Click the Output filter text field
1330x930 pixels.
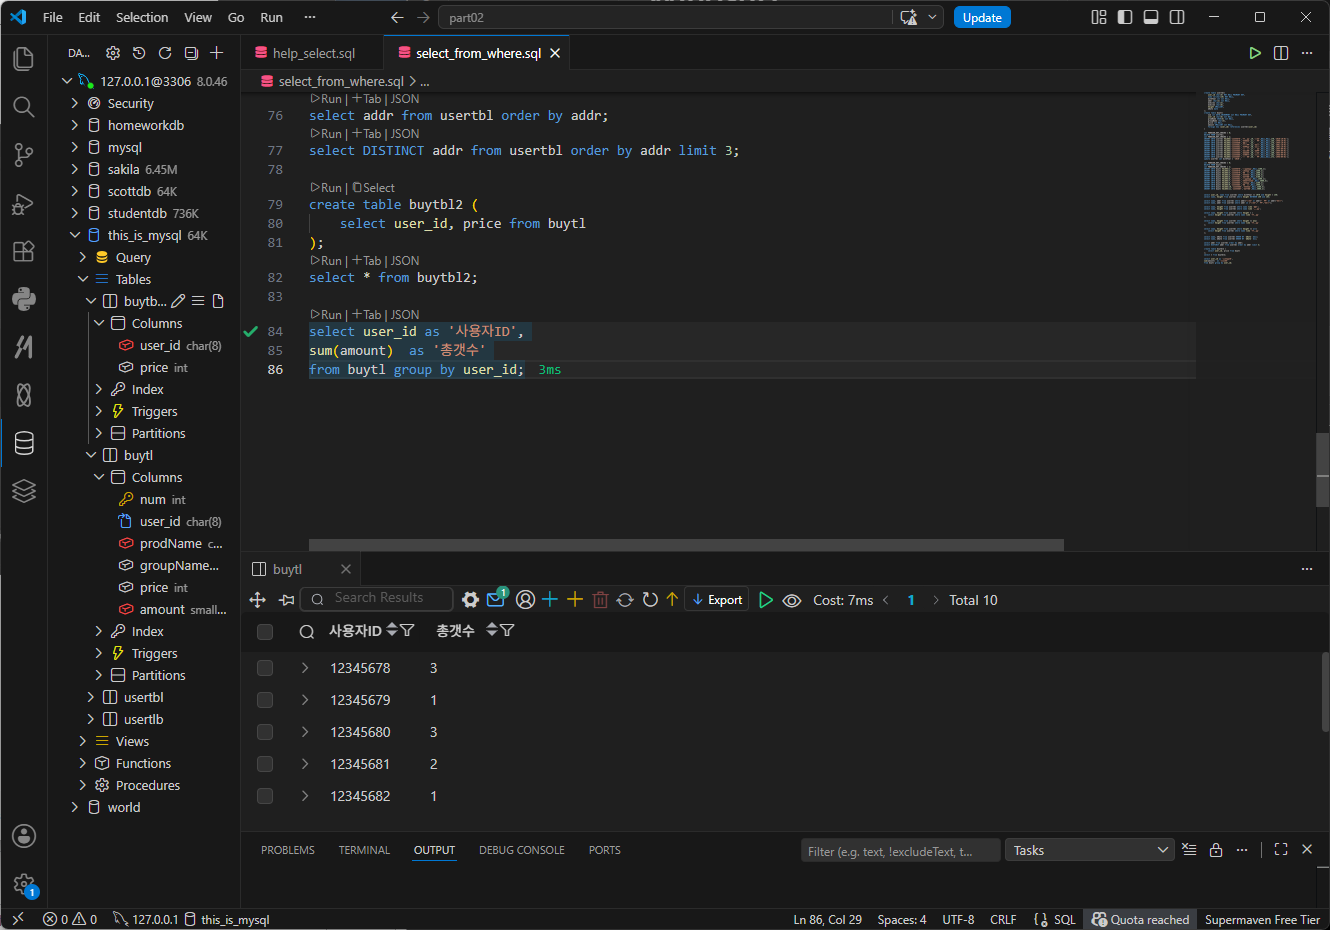tap(900, 851)
